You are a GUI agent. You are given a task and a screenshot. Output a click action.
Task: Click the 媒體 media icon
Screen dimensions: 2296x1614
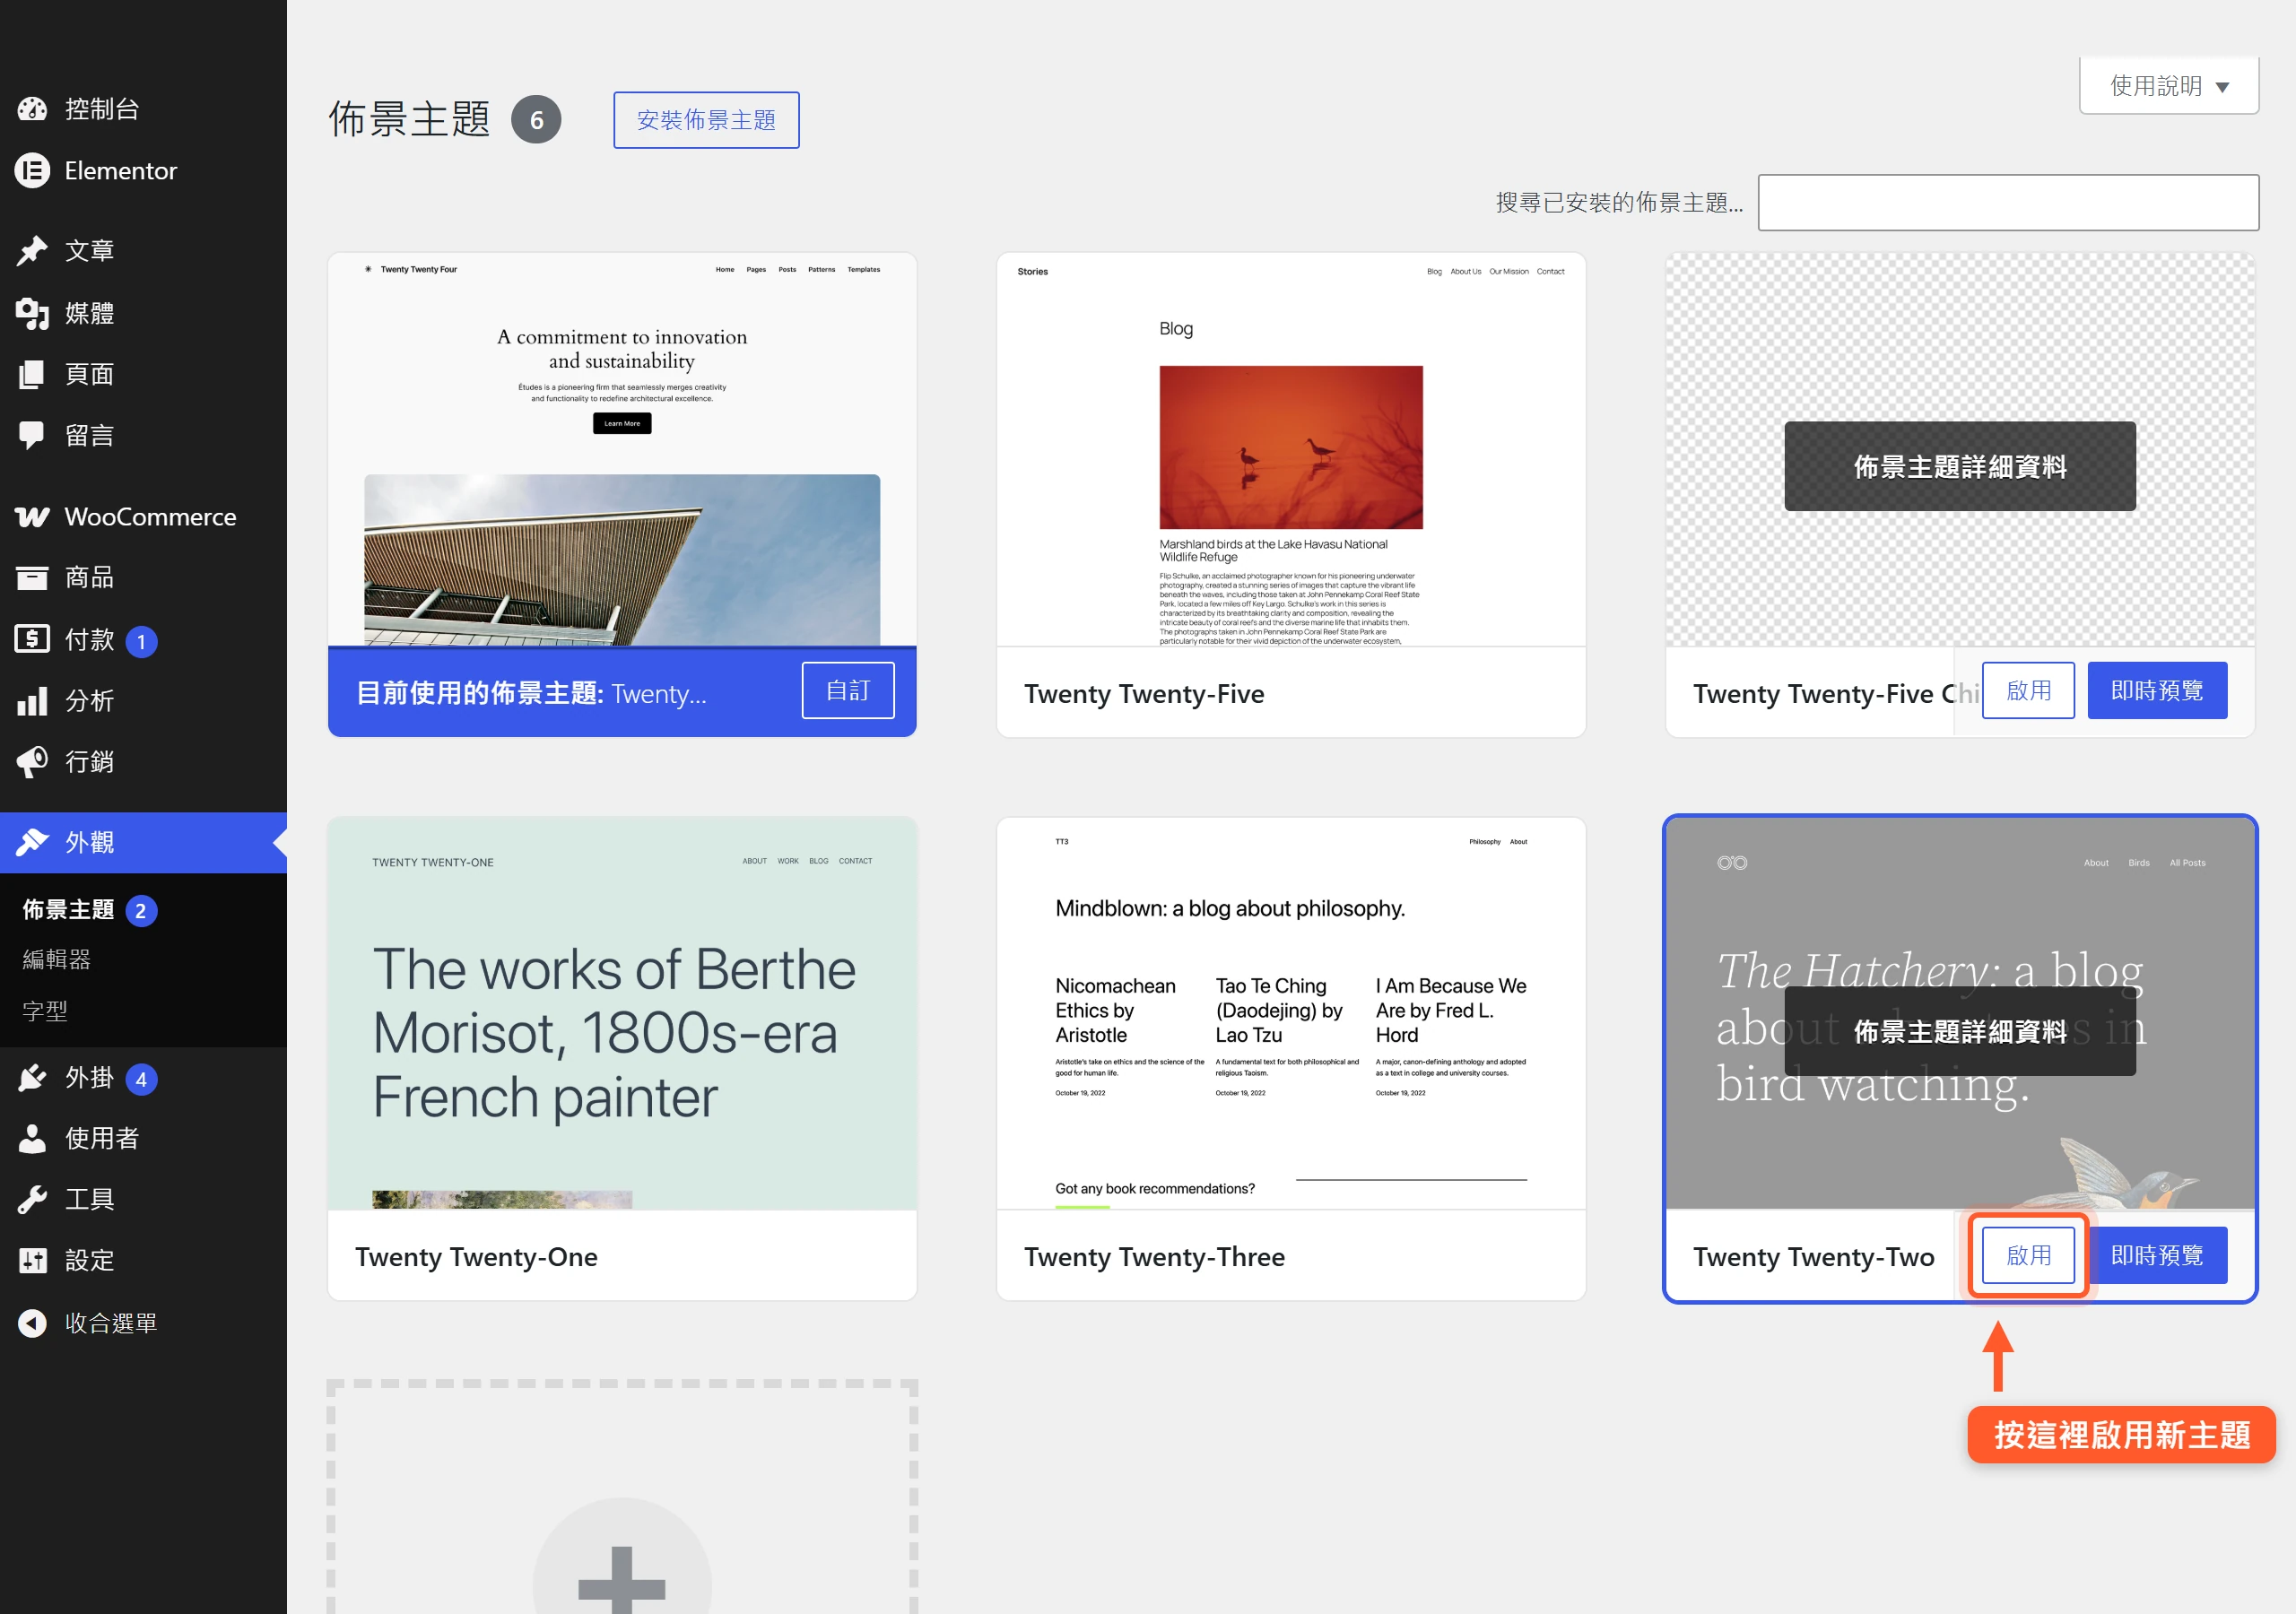32,313
